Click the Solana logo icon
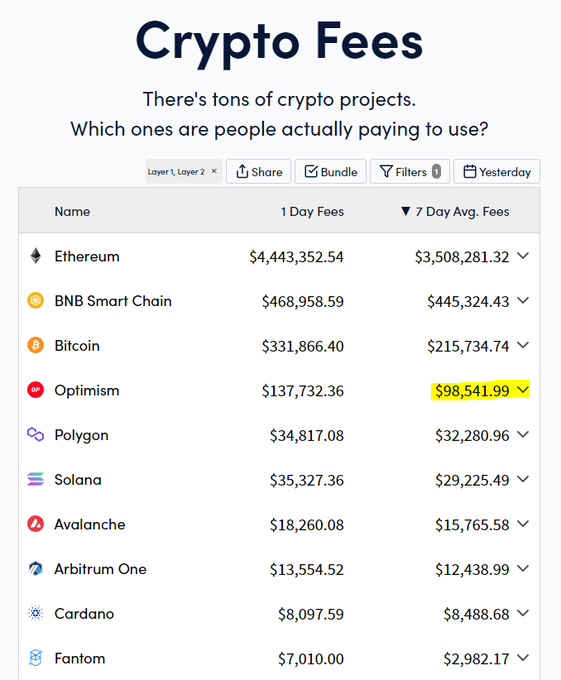 click(x=36, y=479)
